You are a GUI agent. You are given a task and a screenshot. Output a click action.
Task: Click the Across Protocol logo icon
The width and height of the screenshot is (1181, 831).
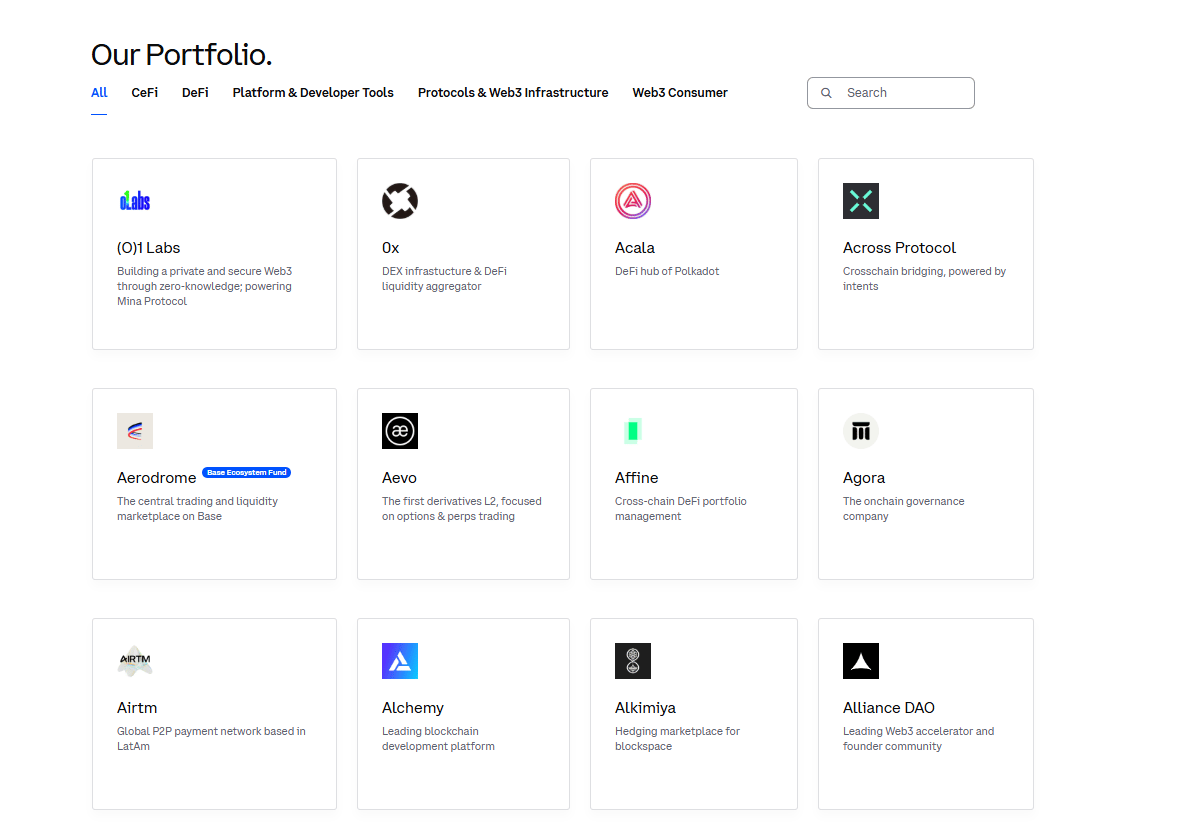pos(861,201)
